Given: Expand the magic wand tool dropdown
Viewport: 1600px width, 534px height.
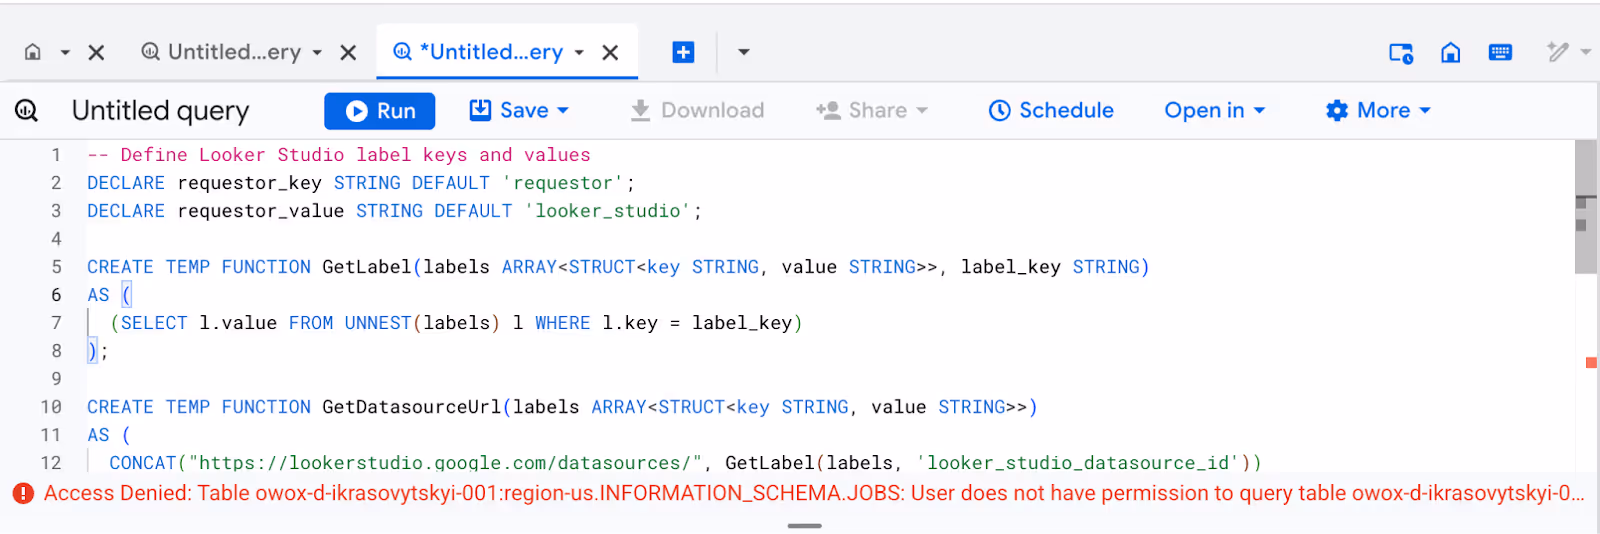Looking at the screenshot, I should tap(1585, 51).
